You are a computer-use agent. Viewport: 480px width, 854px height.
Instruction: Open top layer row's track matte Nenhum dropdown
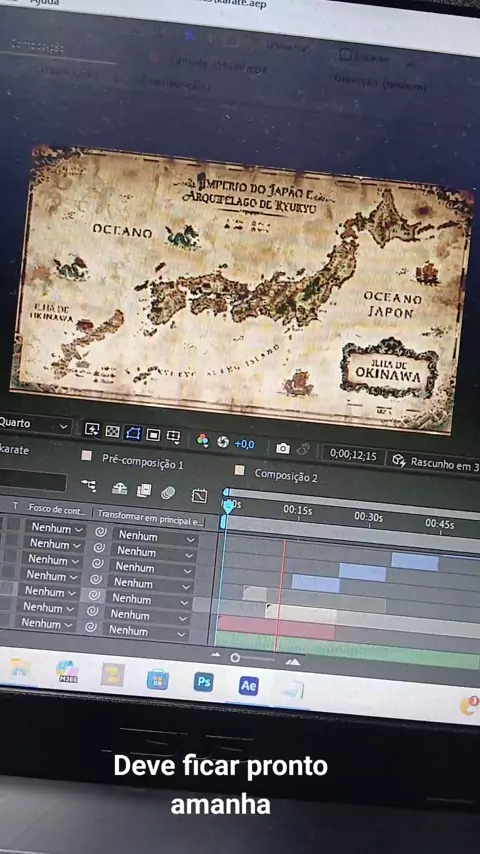pos(57,528)
